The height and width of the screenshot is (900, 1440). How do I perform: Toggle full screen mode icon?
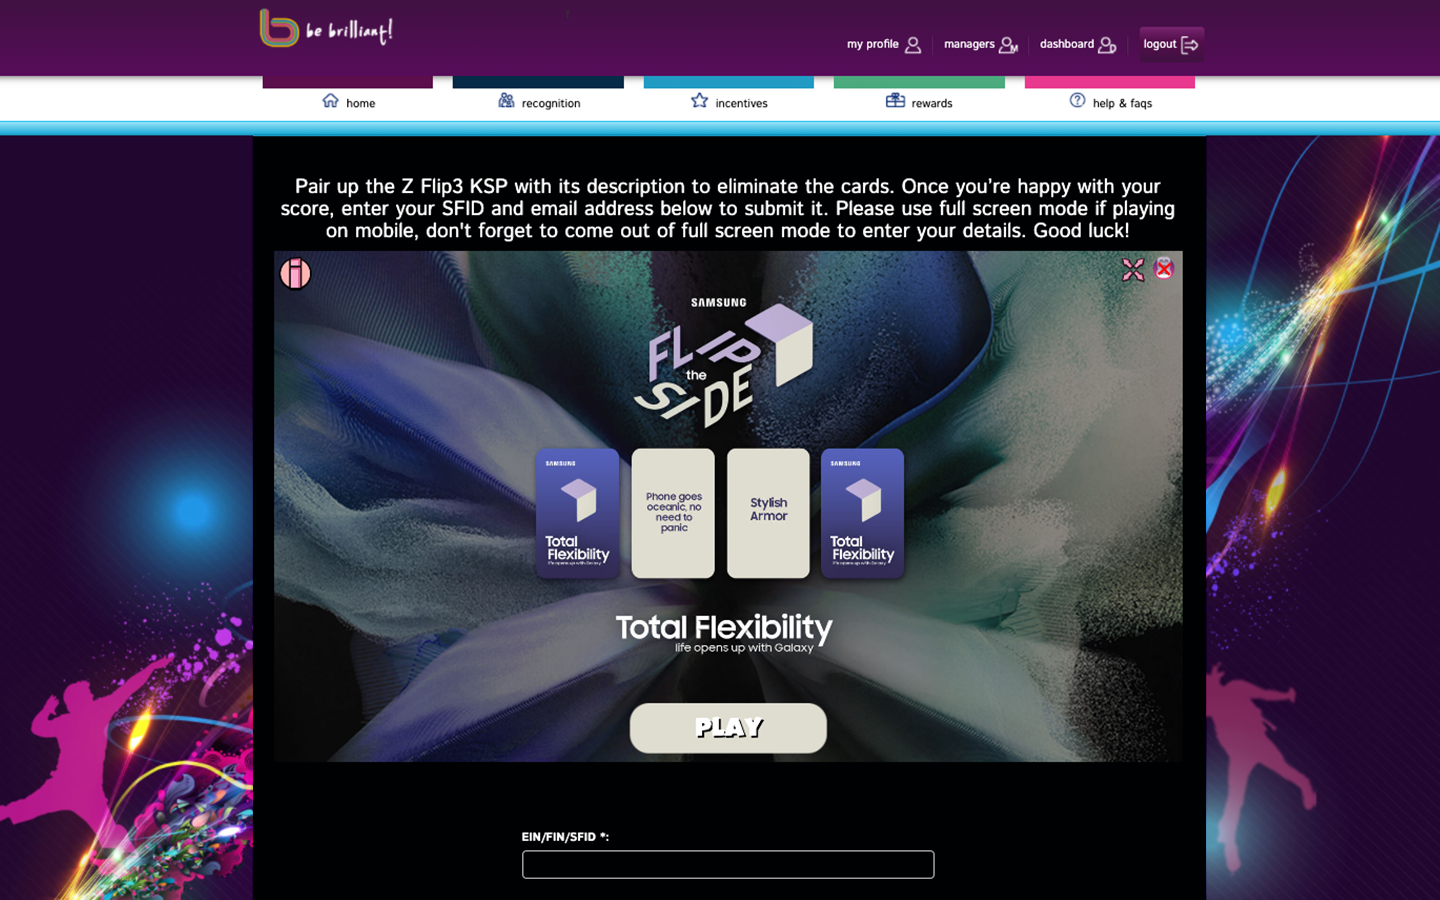[1133, 270]
